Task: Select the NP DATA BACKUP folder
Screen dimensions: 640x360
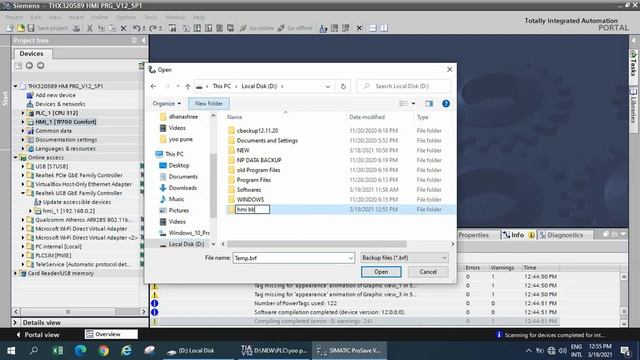Action: point(259,160)
